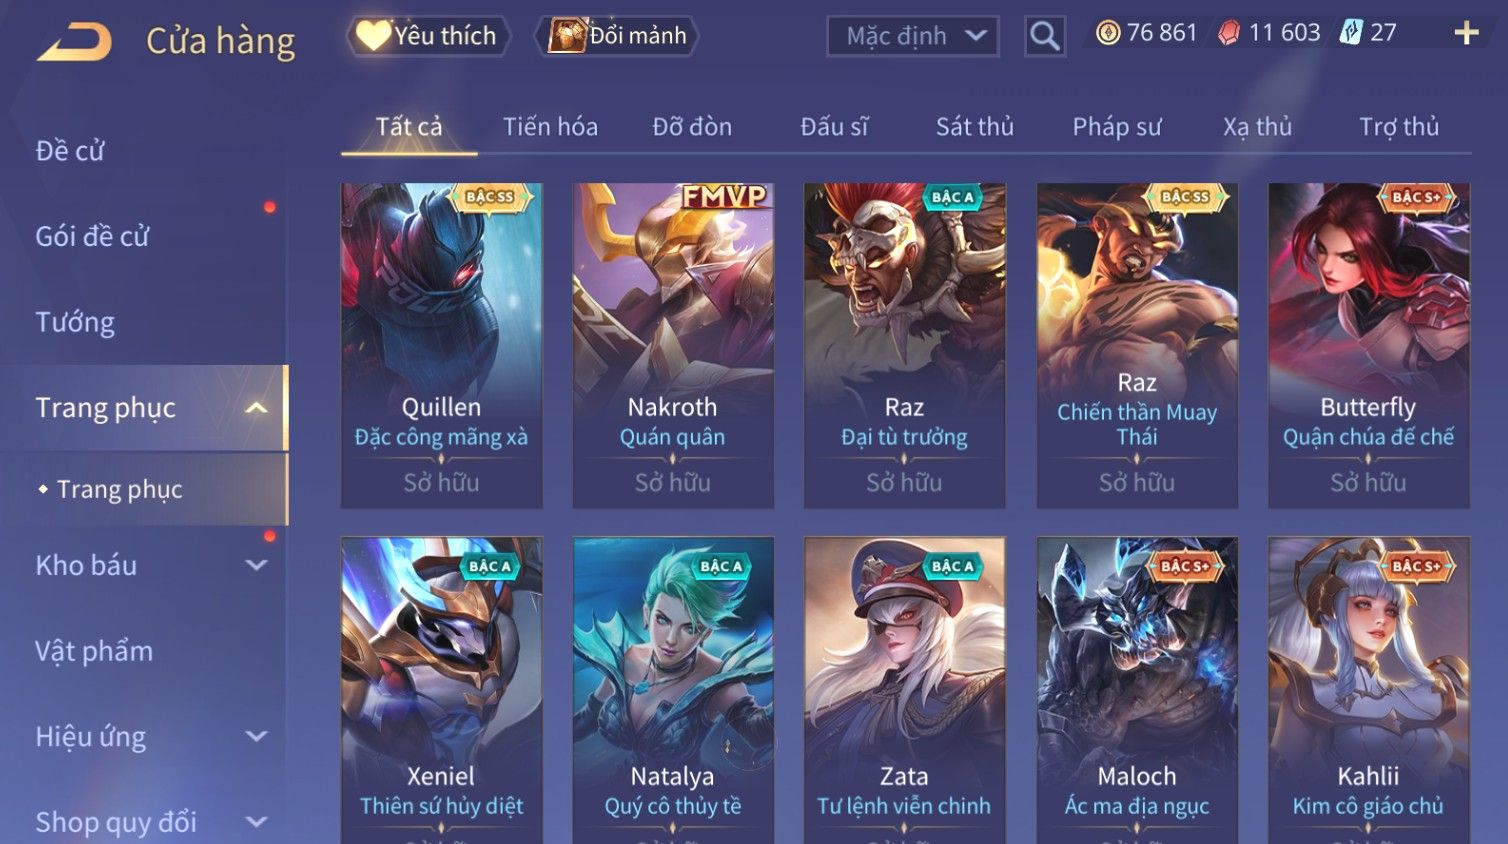Open Gói đề cử in sidebar
The height and width of the screenshot is (844, 1508).
tap(92, 237)
